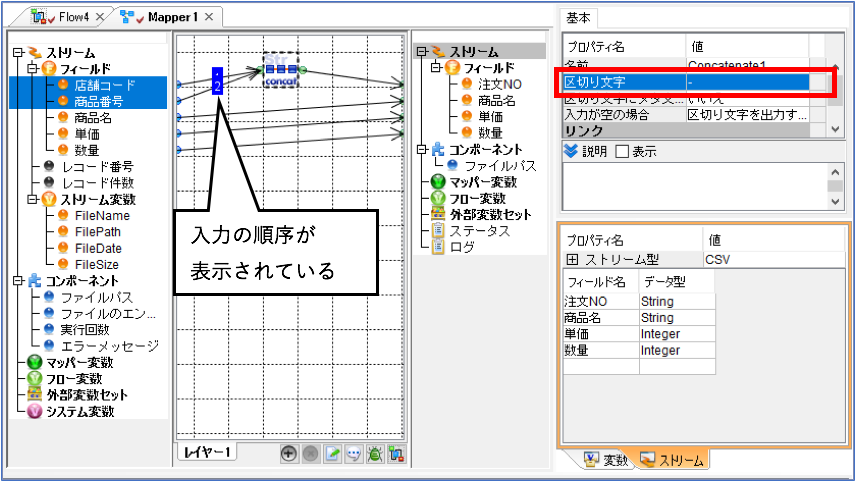This screenshot has height=482, width=856.
Task: Collapse the right ストリーム root node
Action: (x=421, y=51)
